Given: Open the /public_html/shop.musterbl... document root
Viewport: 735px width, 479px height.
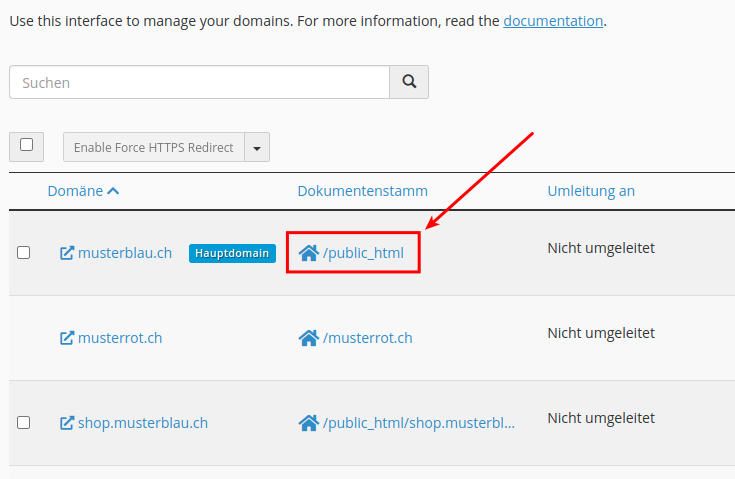Looking at the screenshot, I should tap(419, 423).
